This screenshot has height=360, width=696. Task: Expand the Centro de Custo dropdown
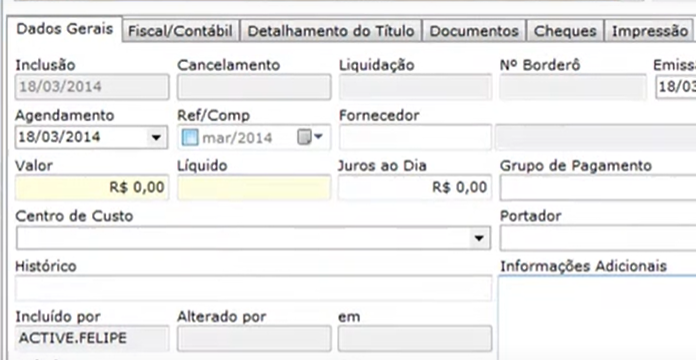coord(478,238)
